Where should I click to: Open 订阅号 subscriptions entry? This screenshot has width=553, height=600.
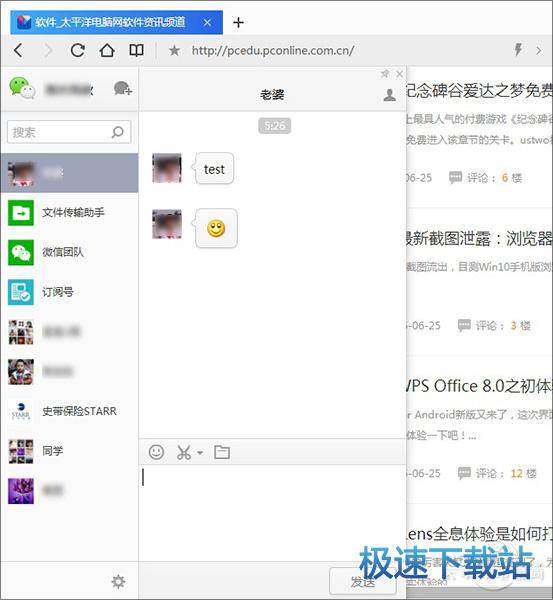coord(69,292)
